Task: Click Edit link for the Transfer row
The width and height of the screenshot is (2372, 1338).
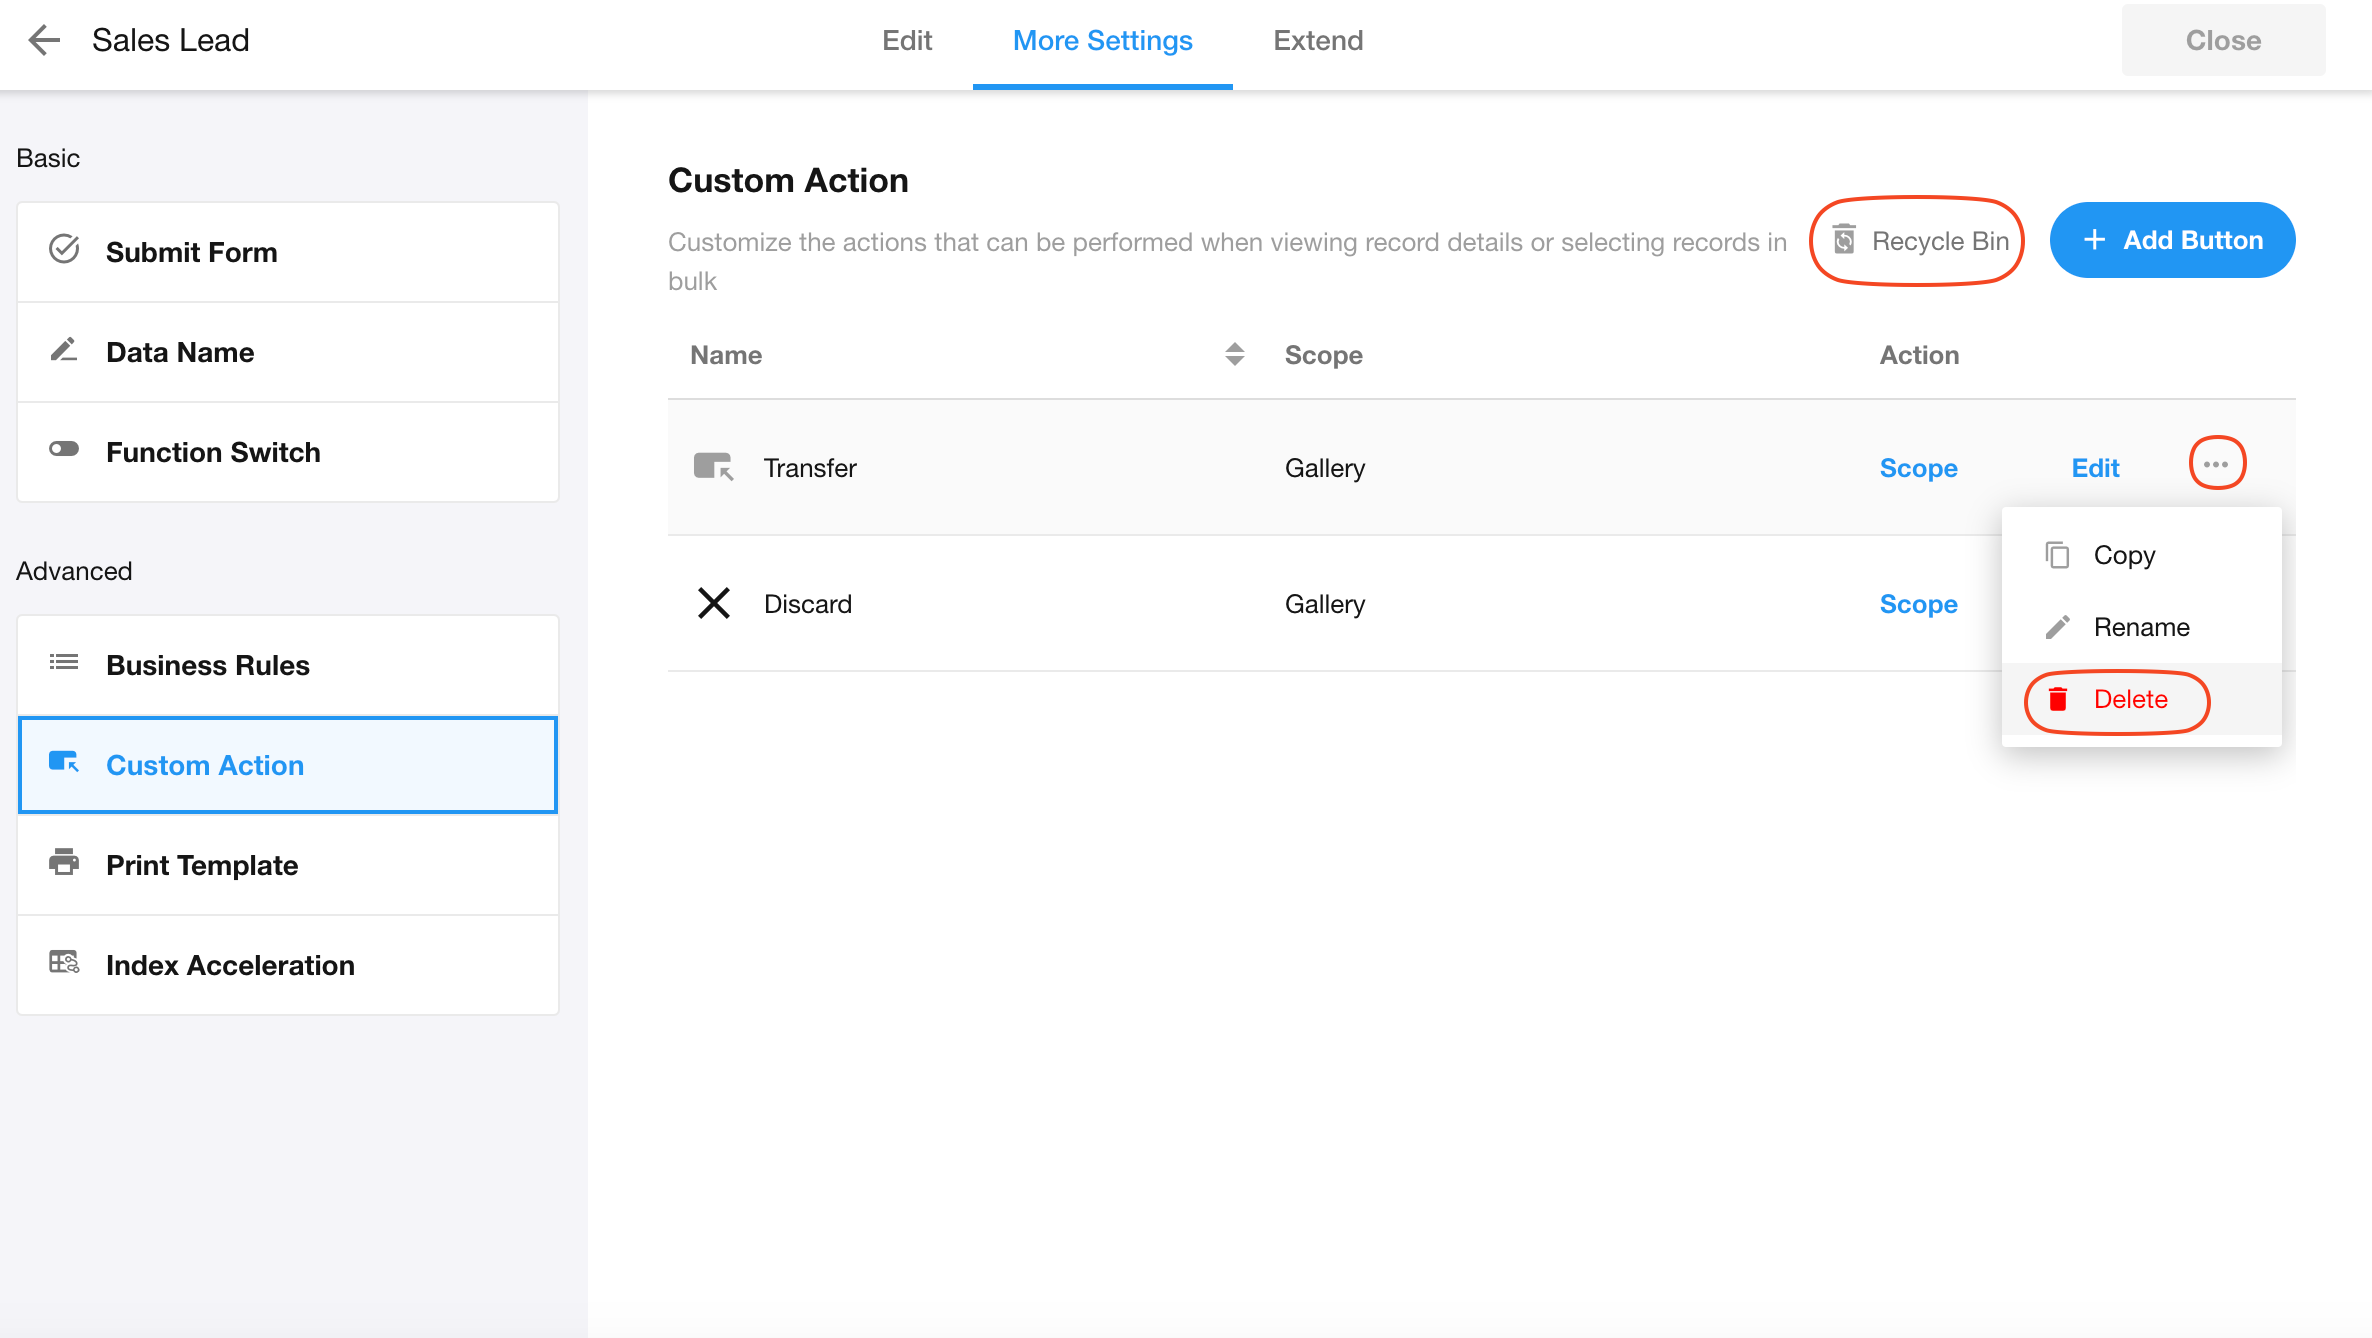Action: [2094, 468]
